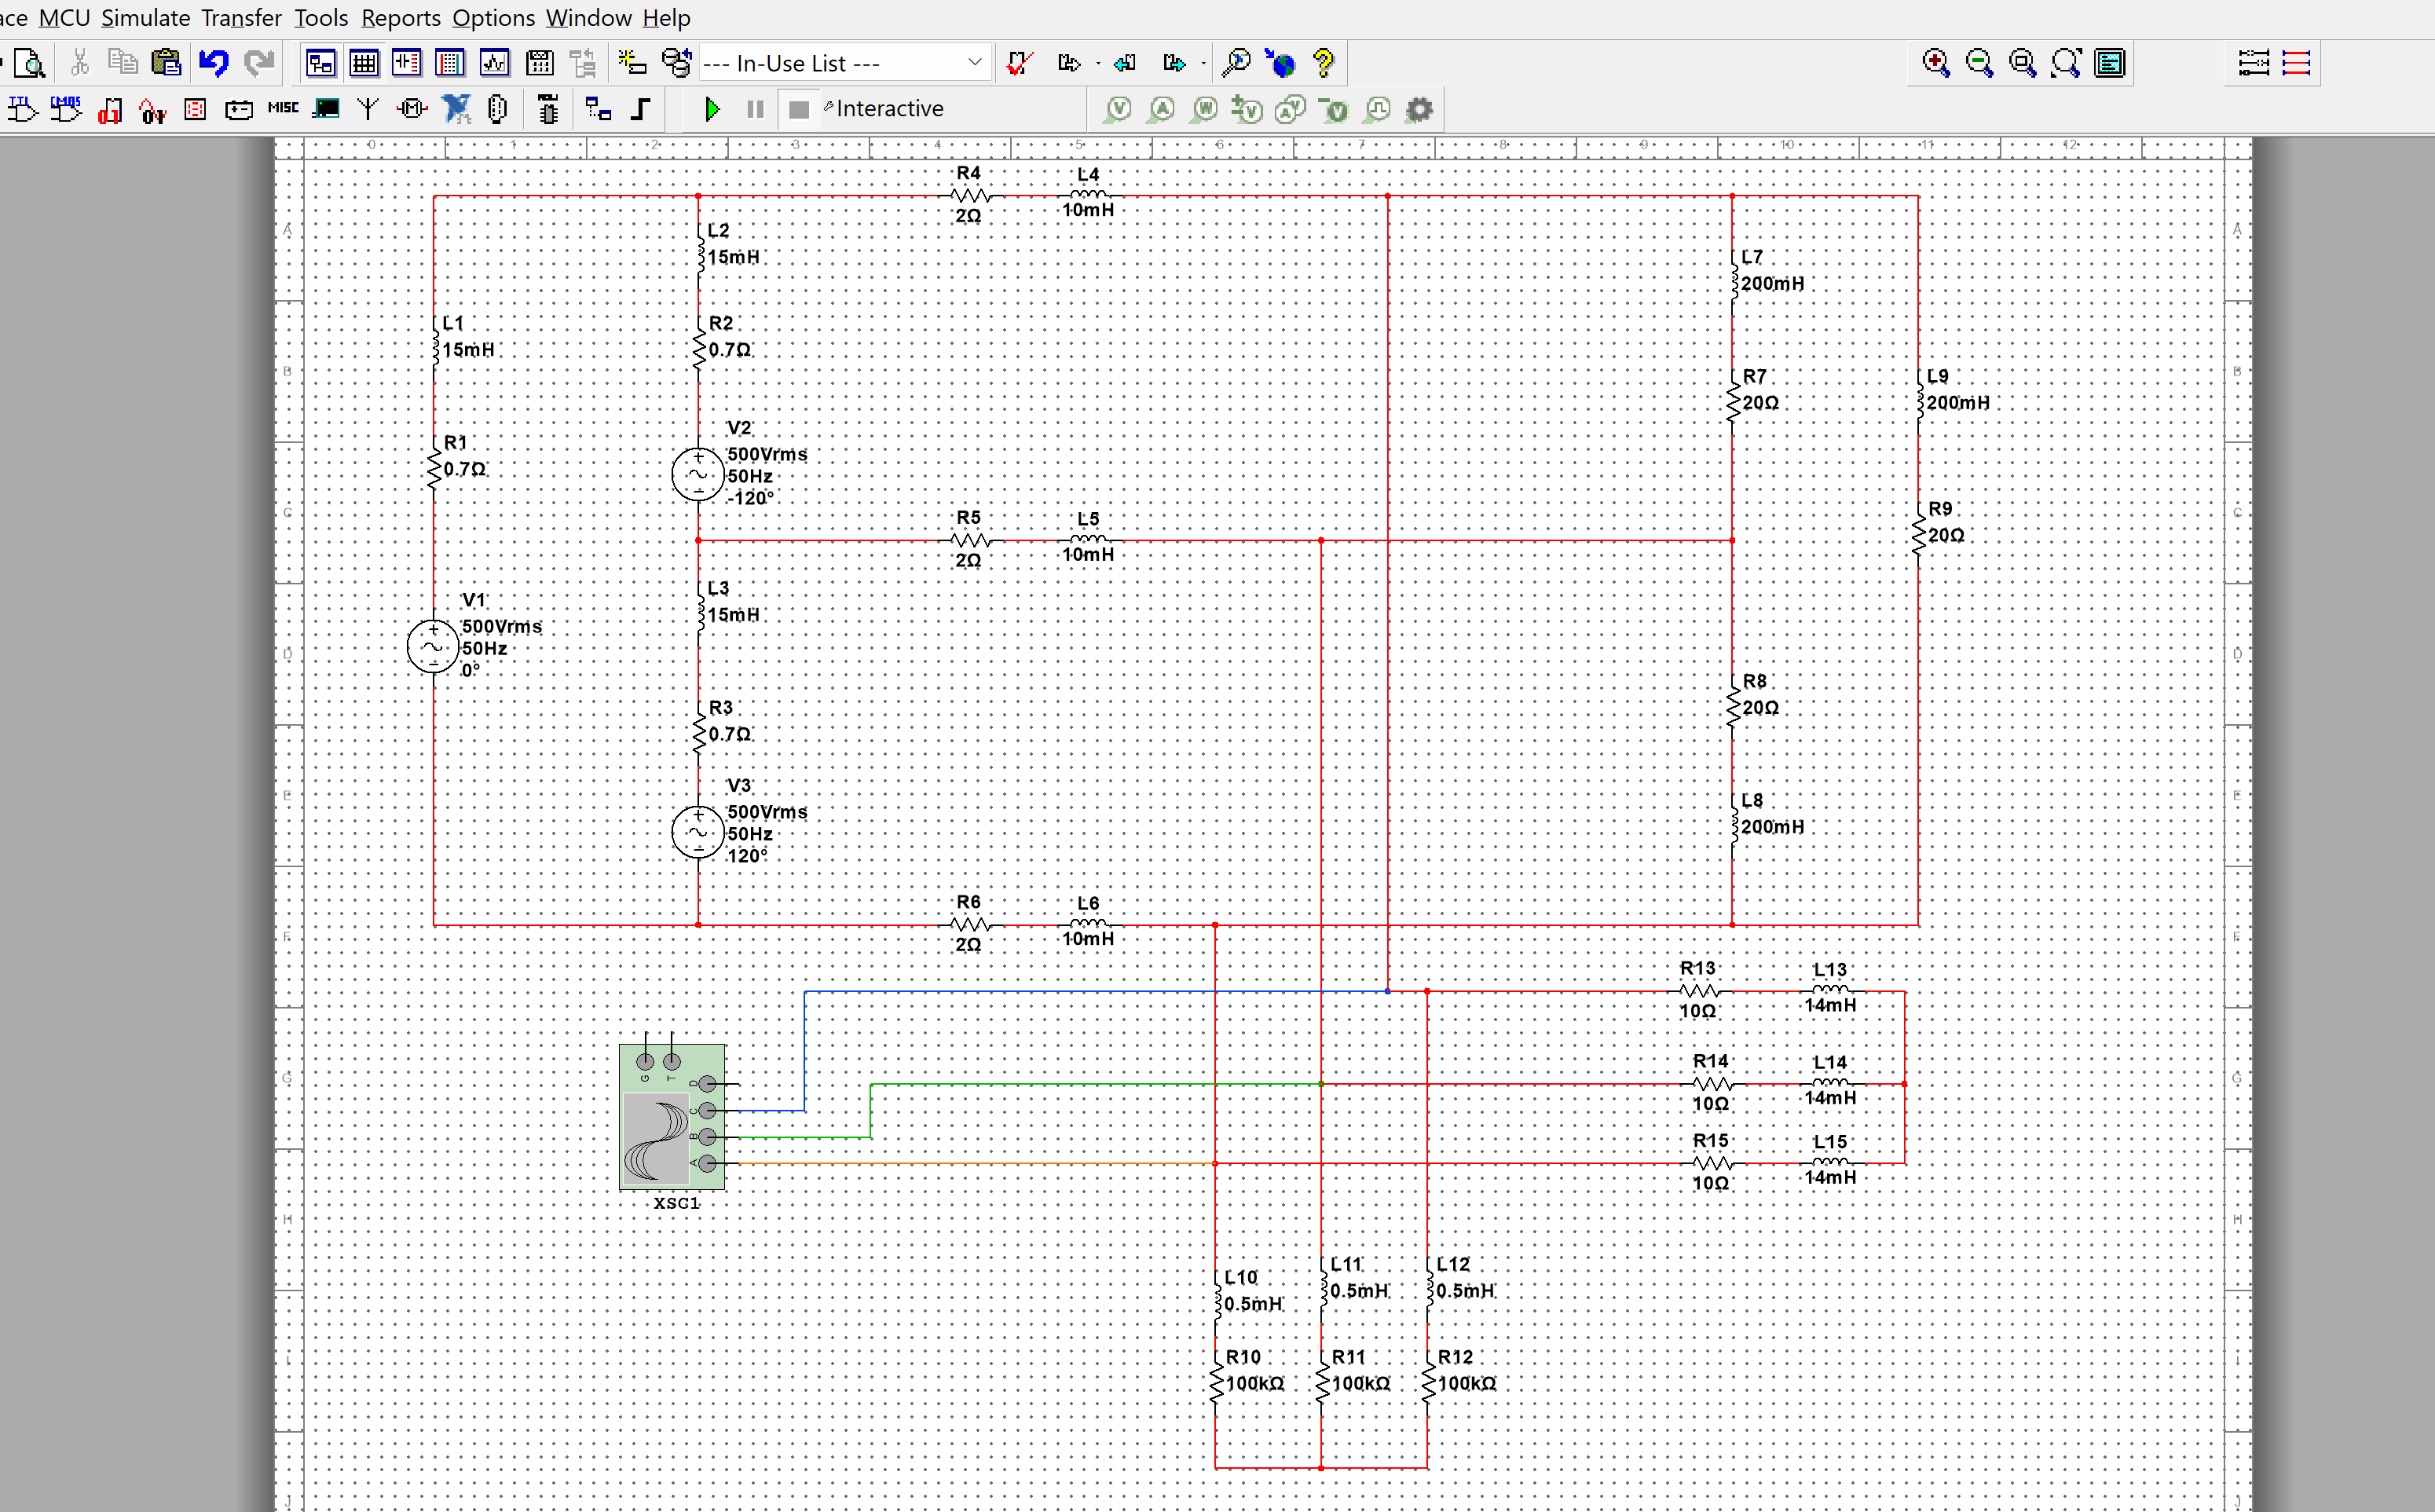
Task: Toggle the Spreadsheet View panel
Action: (x=364, y=63)
